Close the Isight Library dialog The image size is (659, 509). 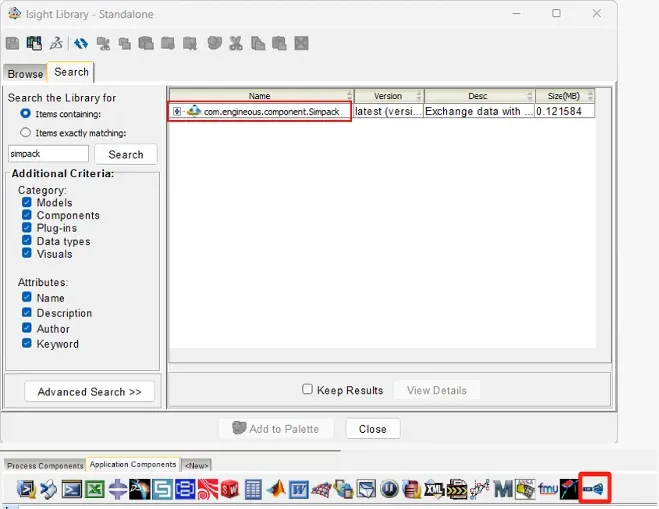[x=373, y=429]
